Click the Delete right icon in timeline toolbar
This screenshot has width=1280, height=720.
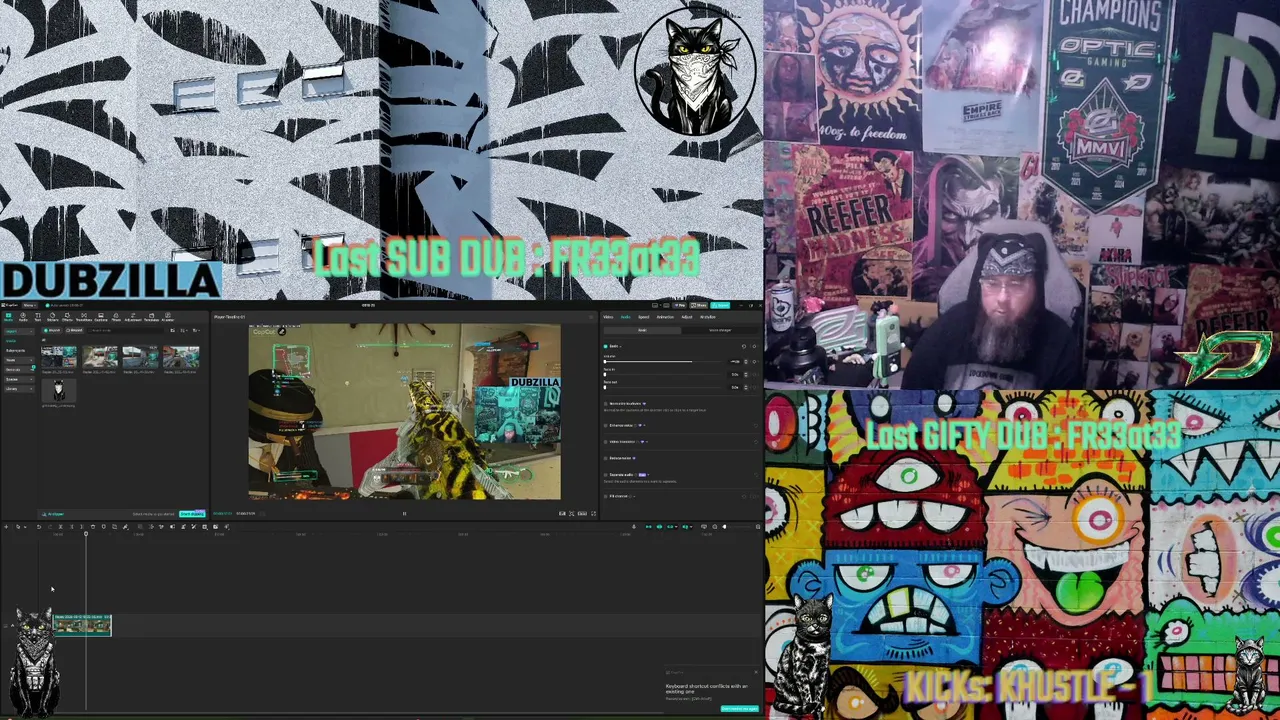82,527
